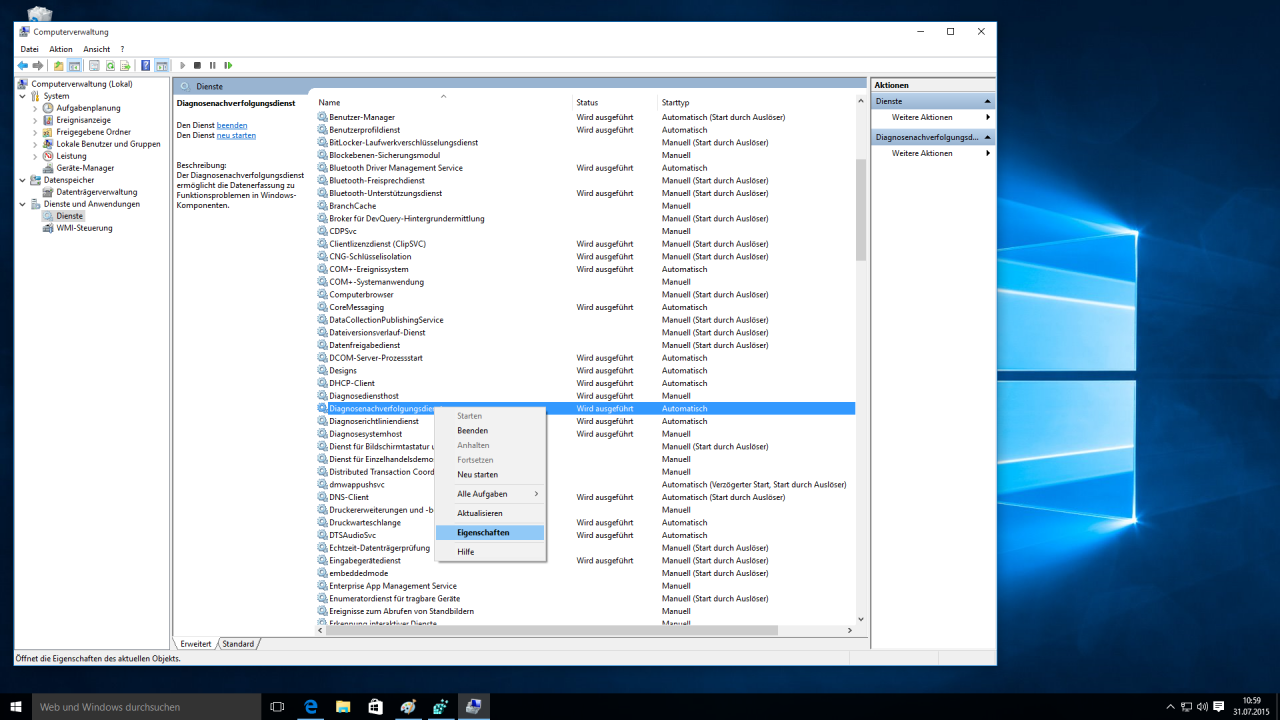Toggle the console tree toolbar icon
The height and width of the screenshot is (720, 1280).
tap(74, 65)
